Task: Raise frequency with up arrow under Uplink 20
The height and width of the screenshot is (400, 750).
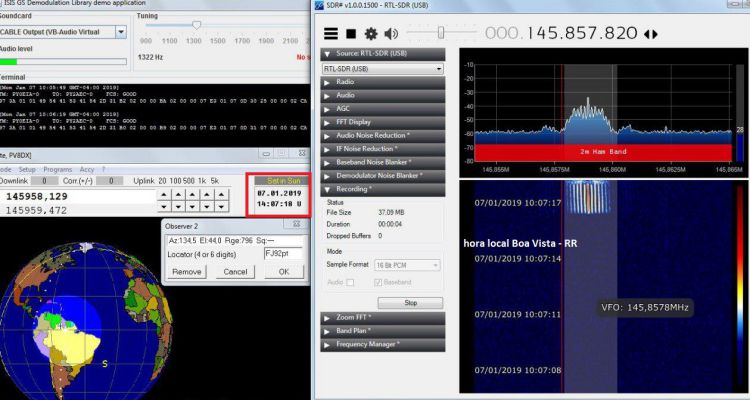Action: (x=164, y=195)
